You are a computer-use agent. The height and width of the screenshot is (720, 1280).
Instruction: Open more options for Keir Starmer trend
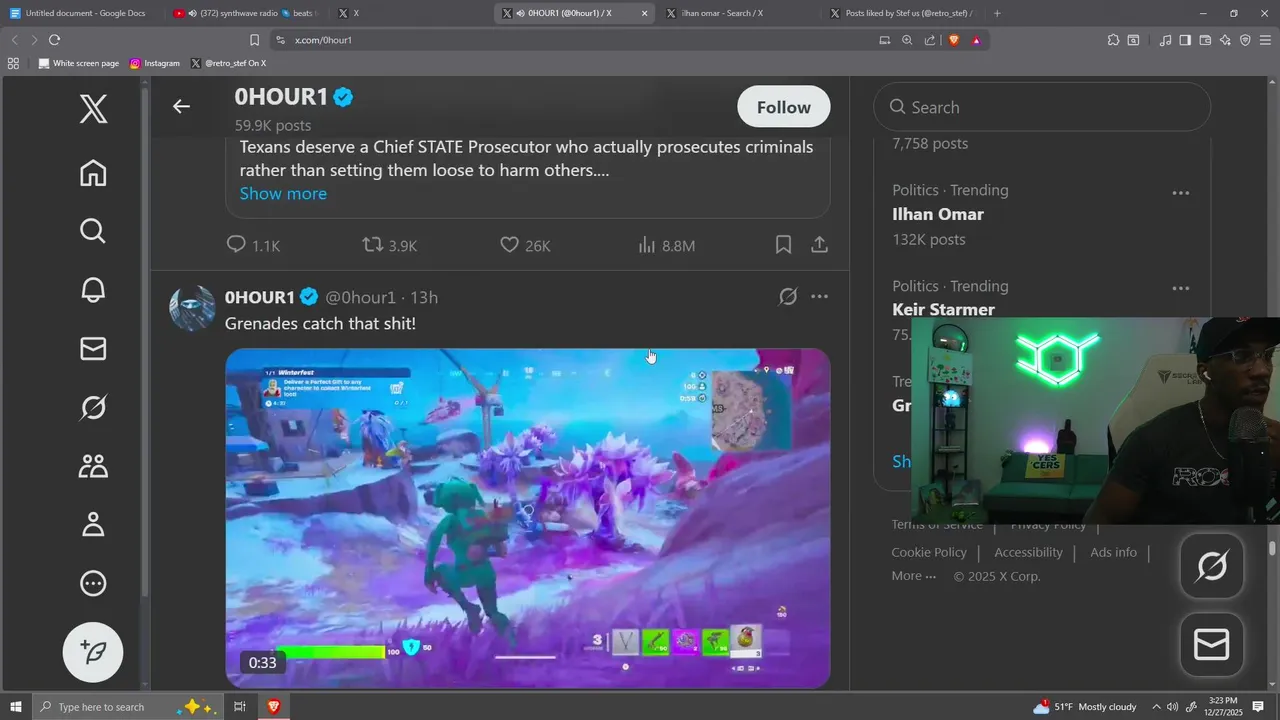[x=1181, y=289]
